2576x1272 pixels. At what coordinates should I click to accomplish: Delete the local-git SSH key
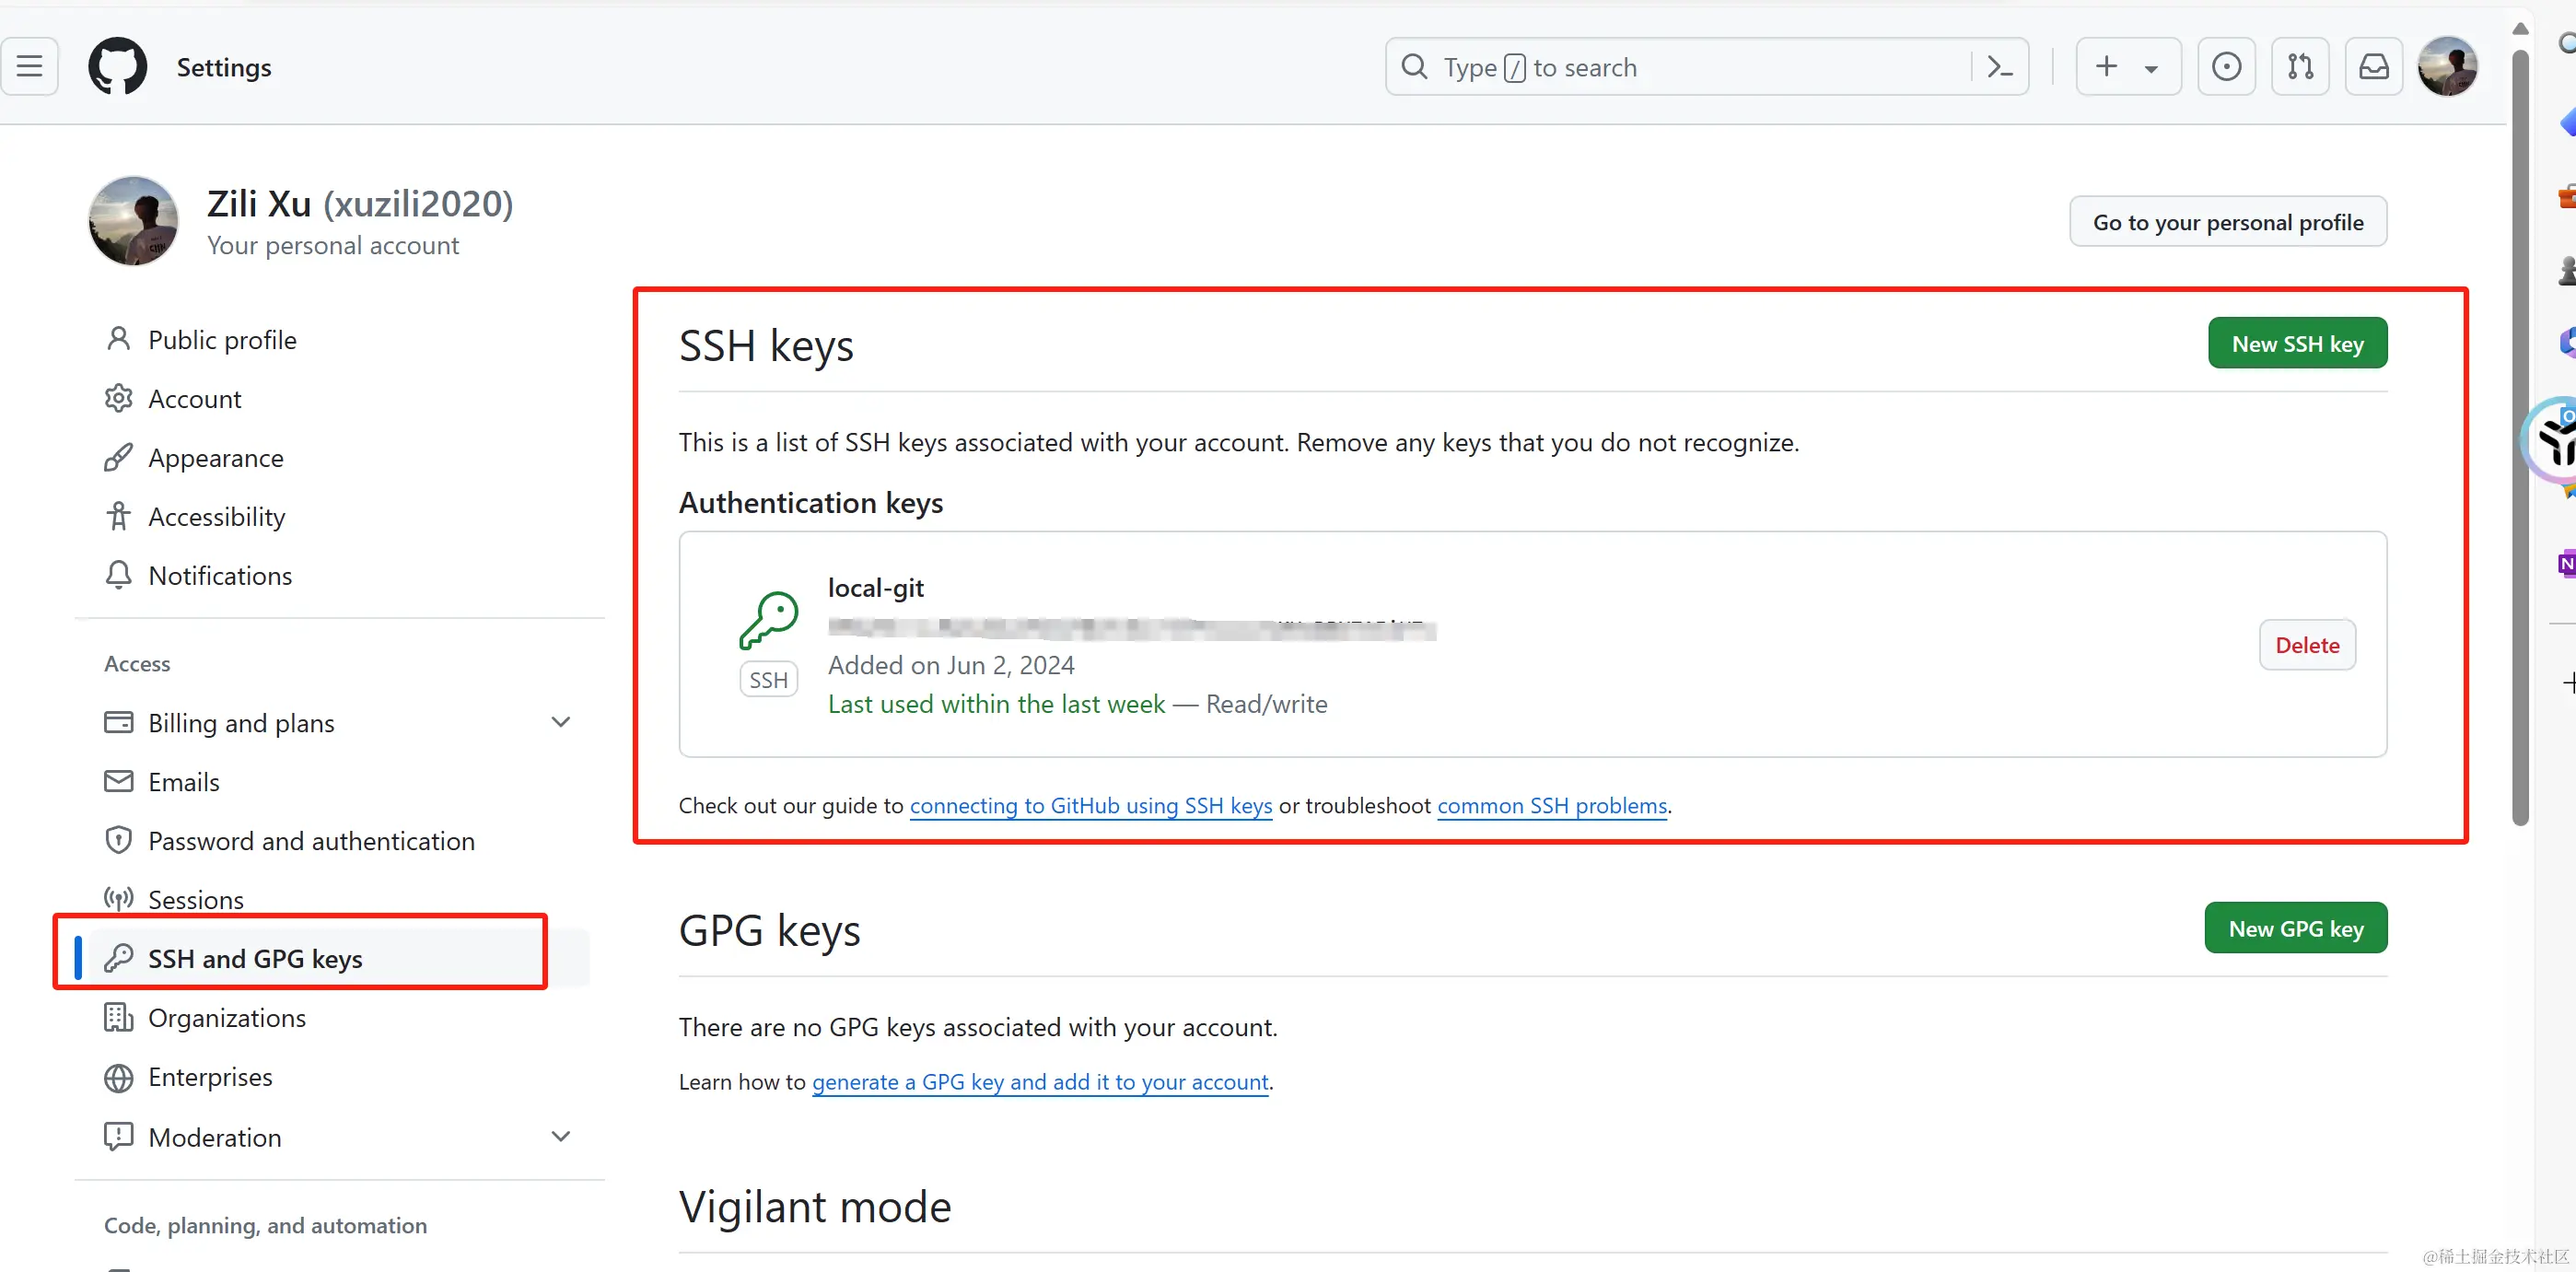(2307, 645)
